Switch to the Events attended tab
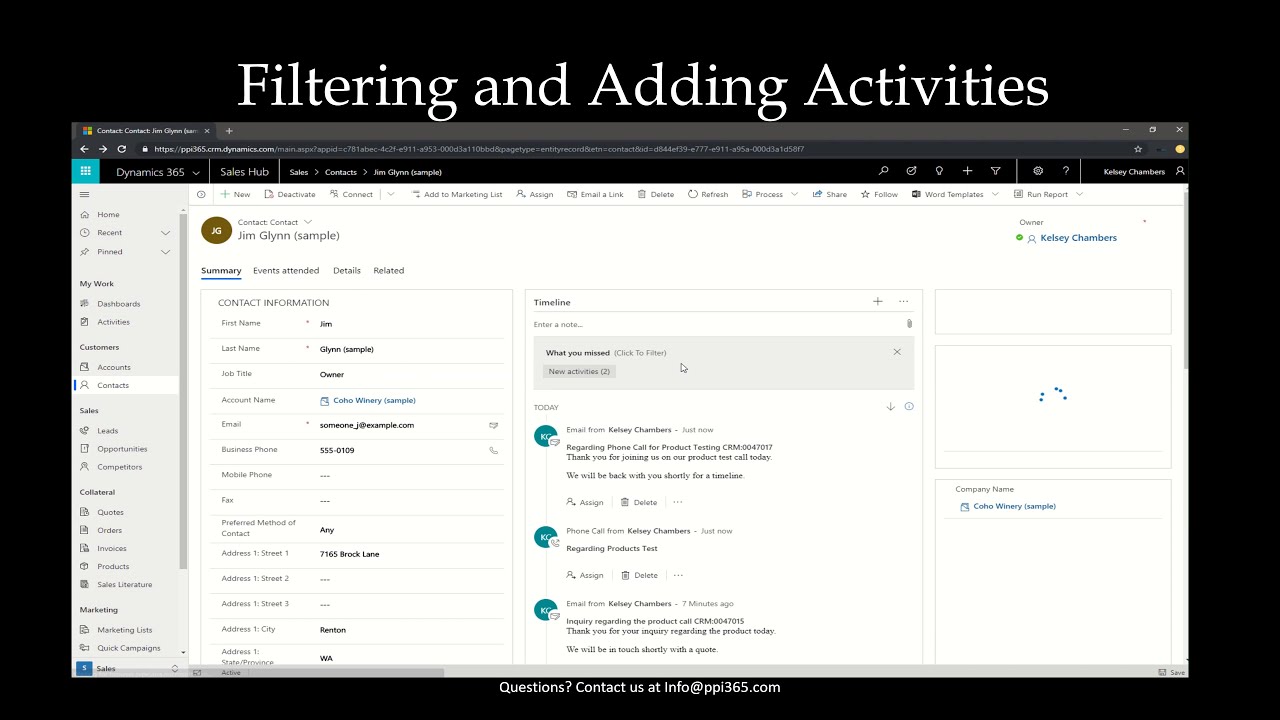The width and height of the screenshot is (1280, 720). click(x=286, y=270)
